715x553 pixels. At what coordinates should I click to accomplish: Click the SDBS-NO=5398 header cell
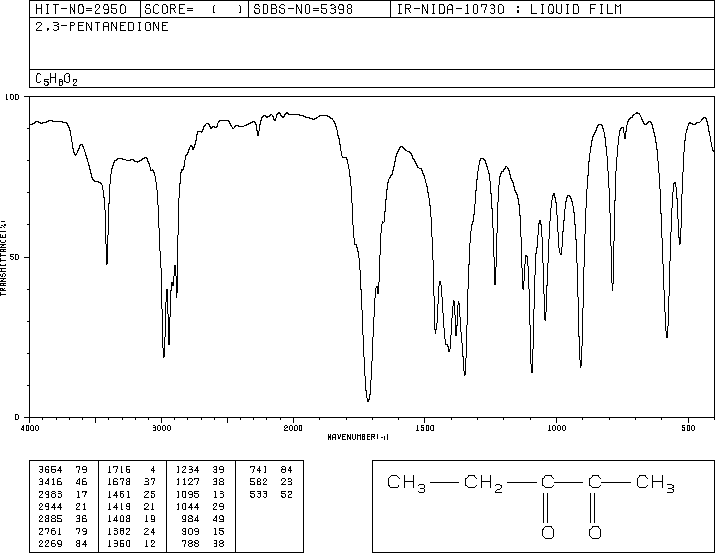pos(303,9)
